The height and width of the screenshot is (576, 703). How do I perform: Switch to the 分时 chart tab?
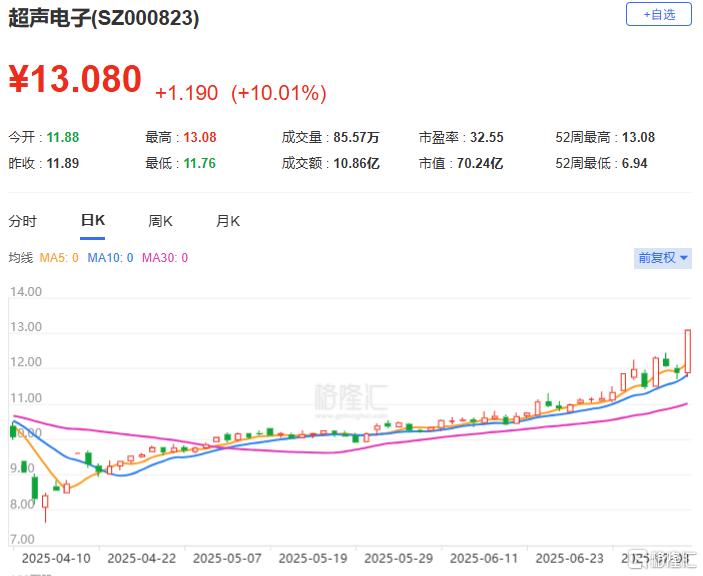[x=22, y=221]
